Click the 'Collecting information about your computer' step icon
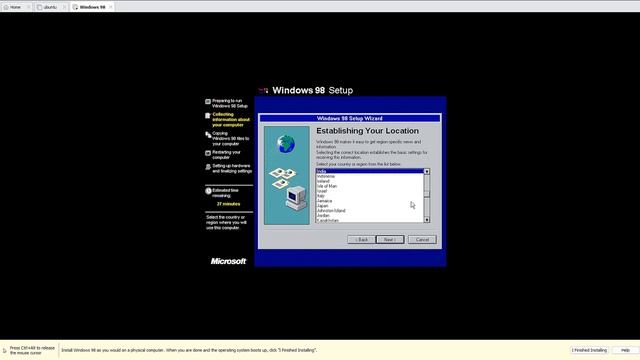Image resolution: width=640 pixels, height=360 pixels. (x=208, y=116)
